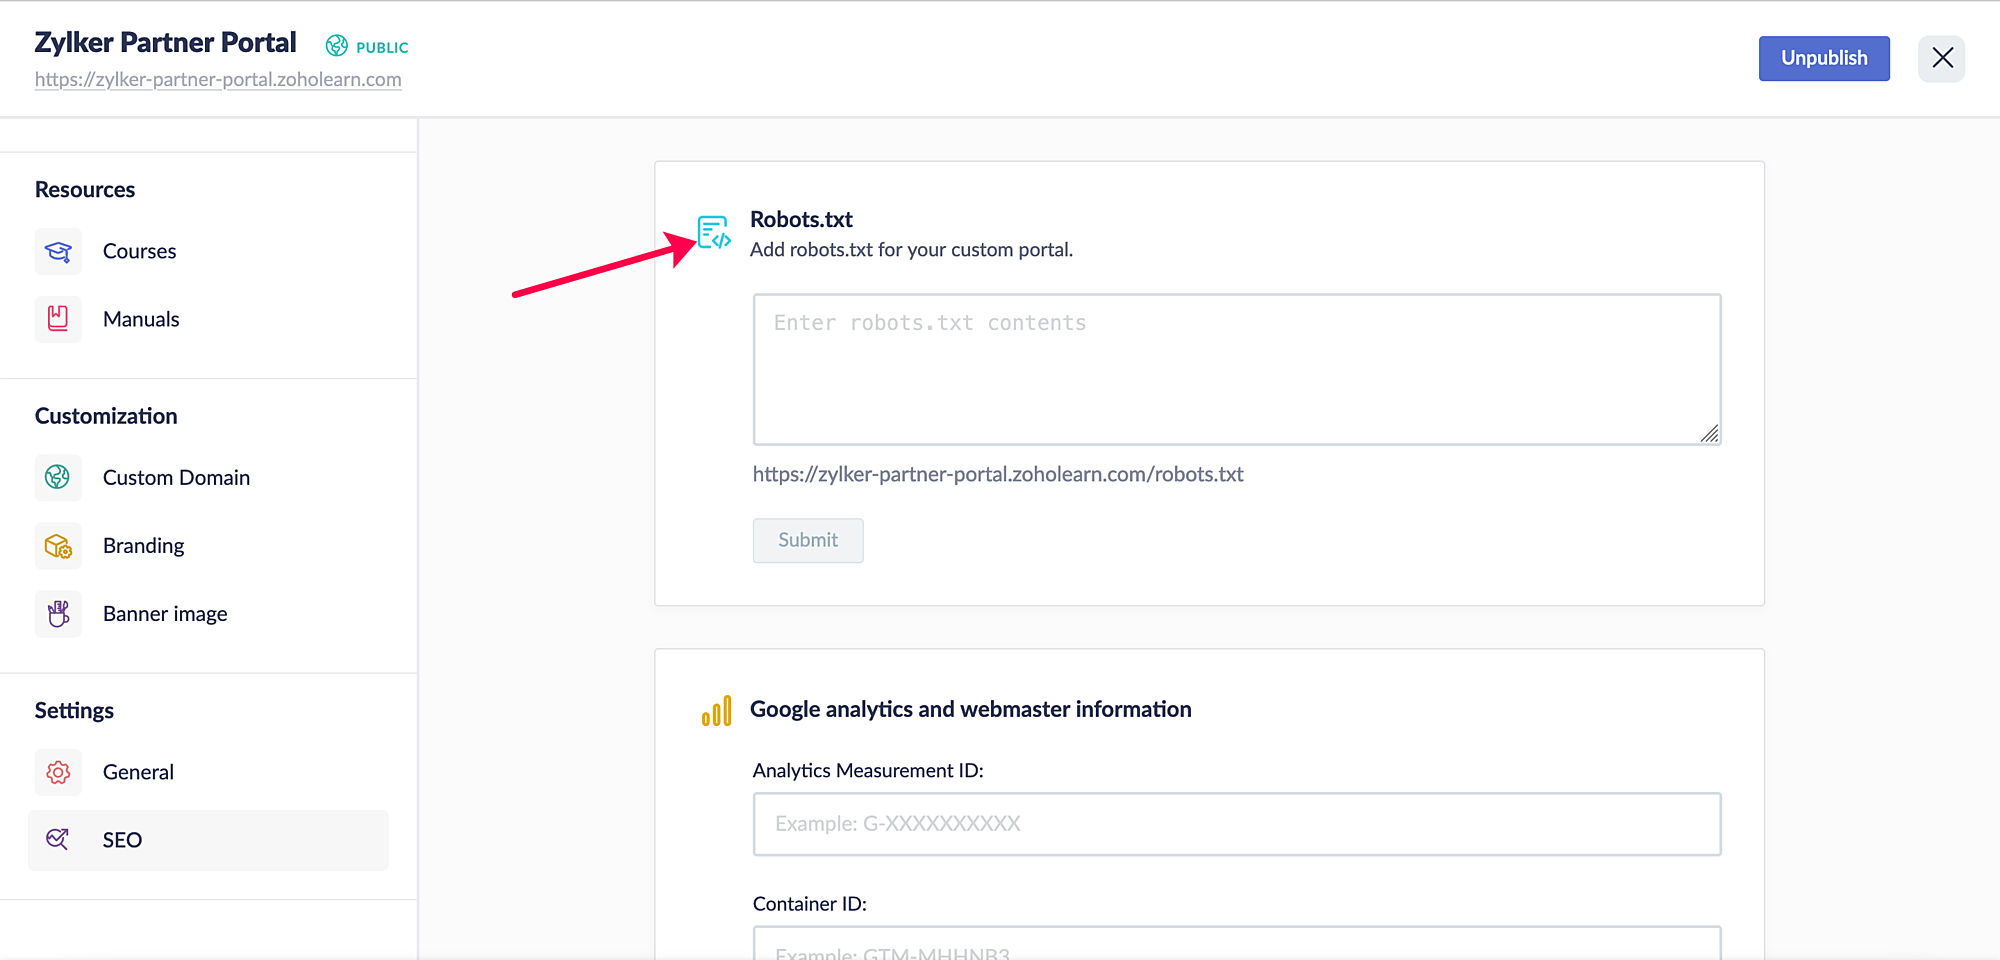Image resolution: width=2000 pixels, height=960 pixels.
Task: Click the Banner image icon
Action: click(58, 613)
